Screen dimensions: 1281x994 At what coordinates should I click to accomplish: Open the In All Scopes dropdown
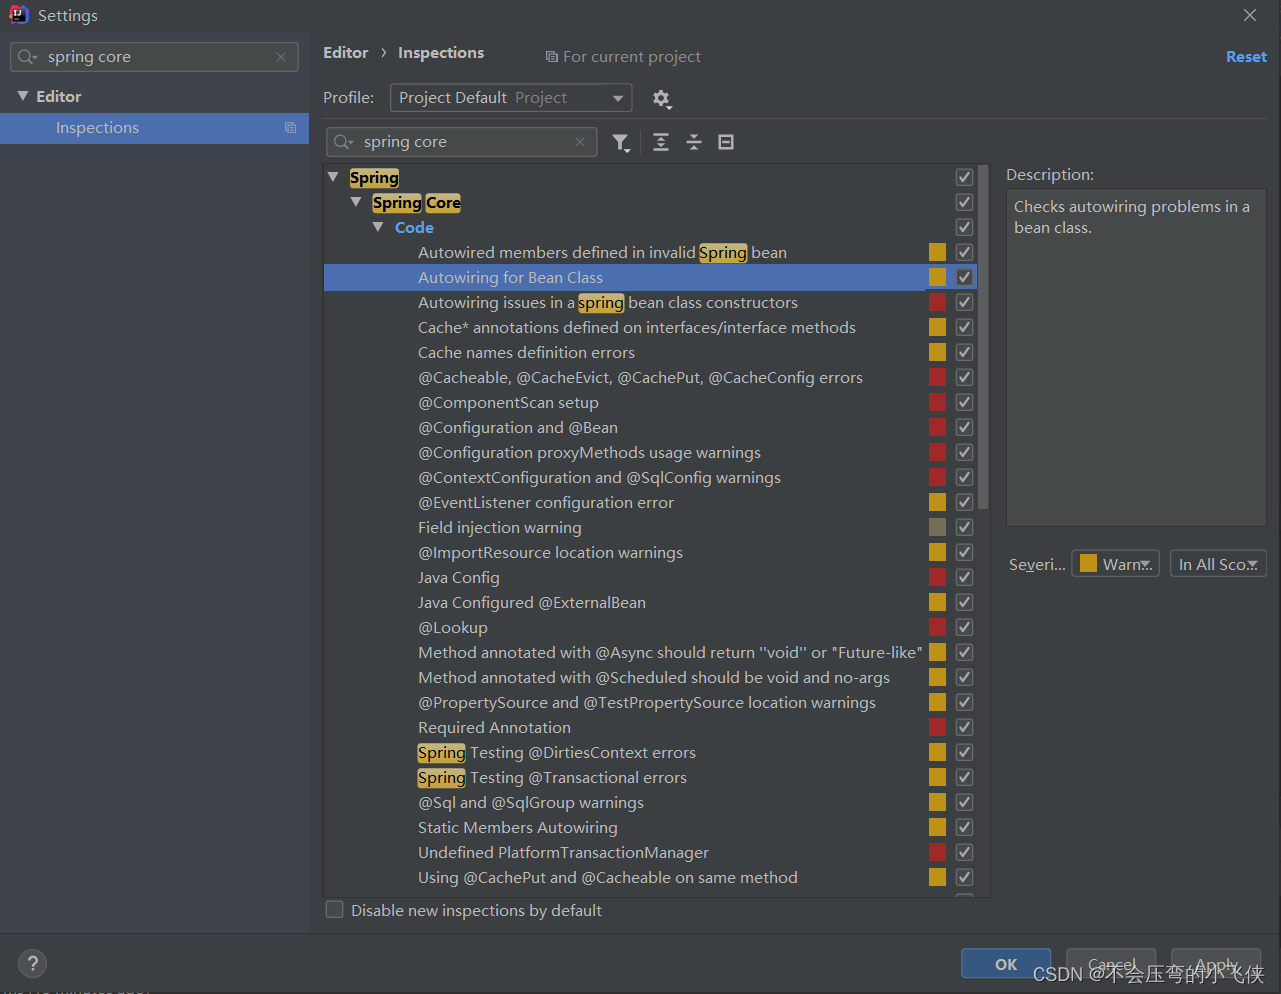coord(1218,564)
